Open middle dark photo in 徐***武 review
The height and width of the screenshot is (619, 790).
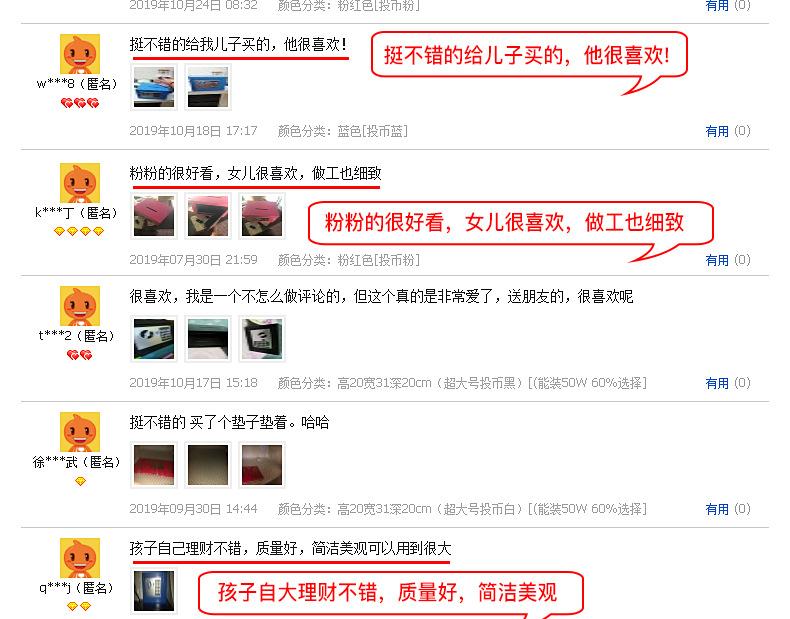click(208, 465)
